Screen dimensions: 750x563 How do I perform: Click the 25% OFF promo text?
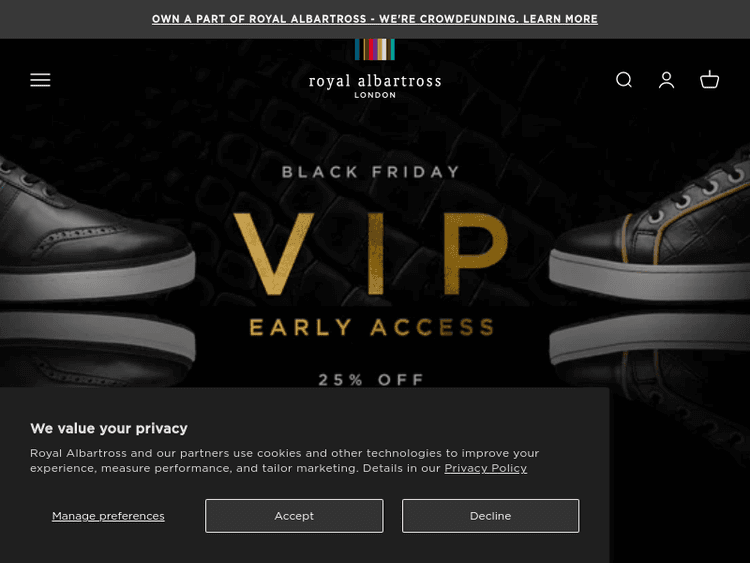372,379
